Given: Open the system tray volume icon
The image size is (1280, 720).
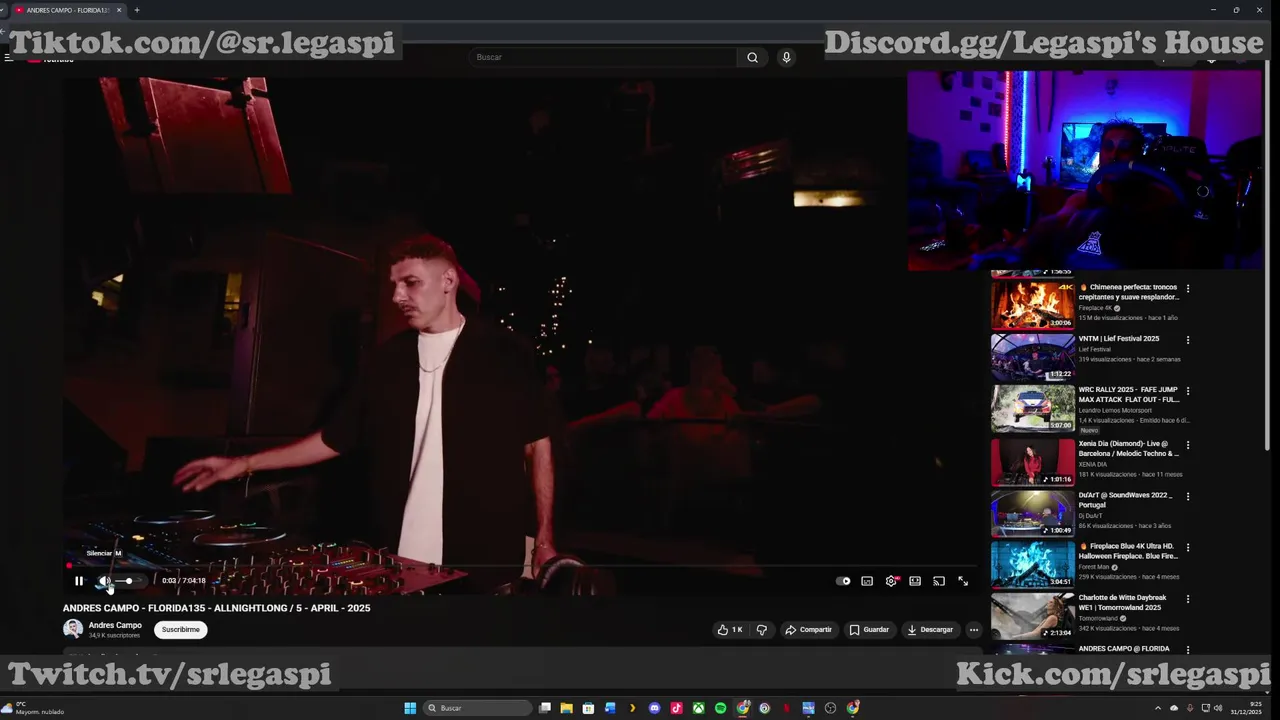Looking at the screenshot, I should (x=1217, y=708).
